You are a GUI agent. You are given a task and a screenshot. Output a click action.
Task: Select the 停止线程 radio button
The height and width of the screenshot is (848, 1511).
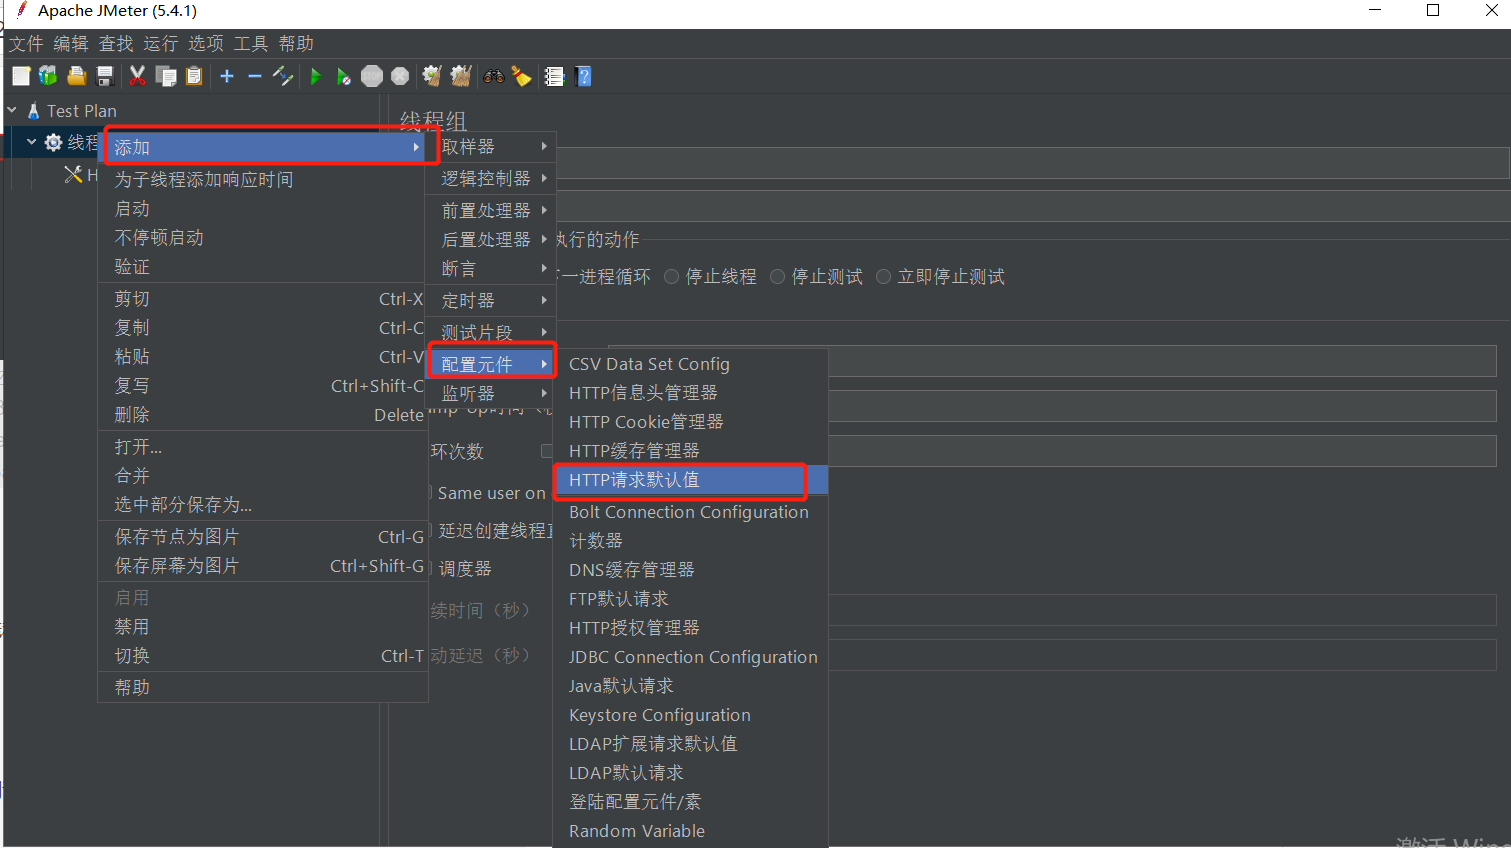click(x=672, y=277)
